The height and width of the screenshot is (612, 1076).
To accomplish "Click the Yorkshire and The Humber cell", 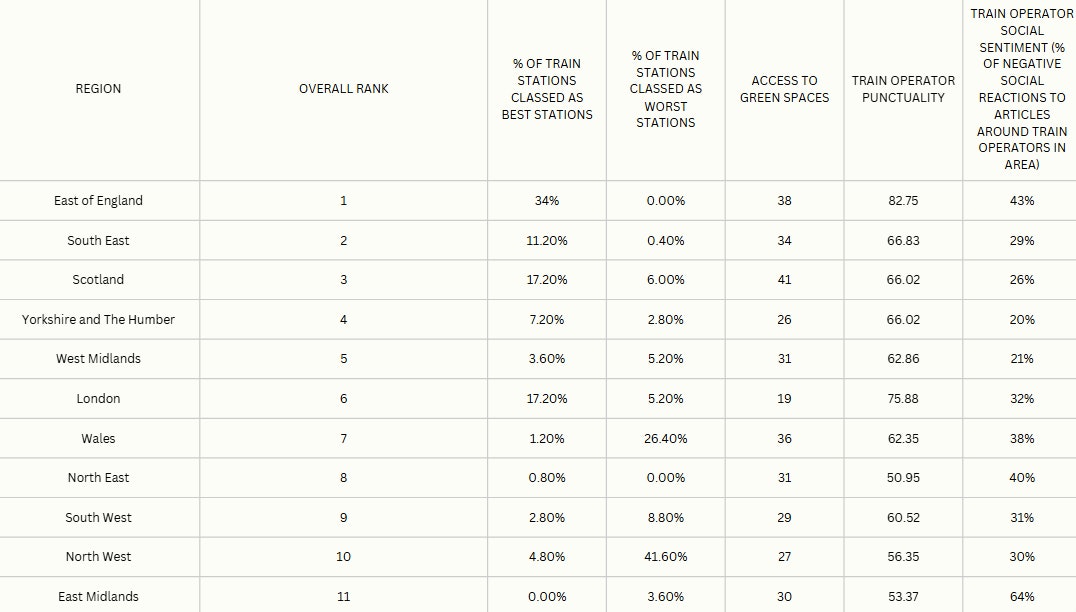I will [98, 320].
